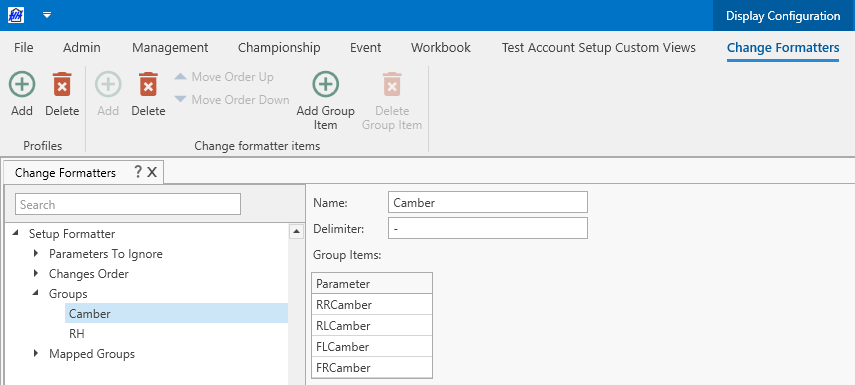Open the Championship ribbon tab
This screenshot has width=855, height=385.
coord(279,47)
